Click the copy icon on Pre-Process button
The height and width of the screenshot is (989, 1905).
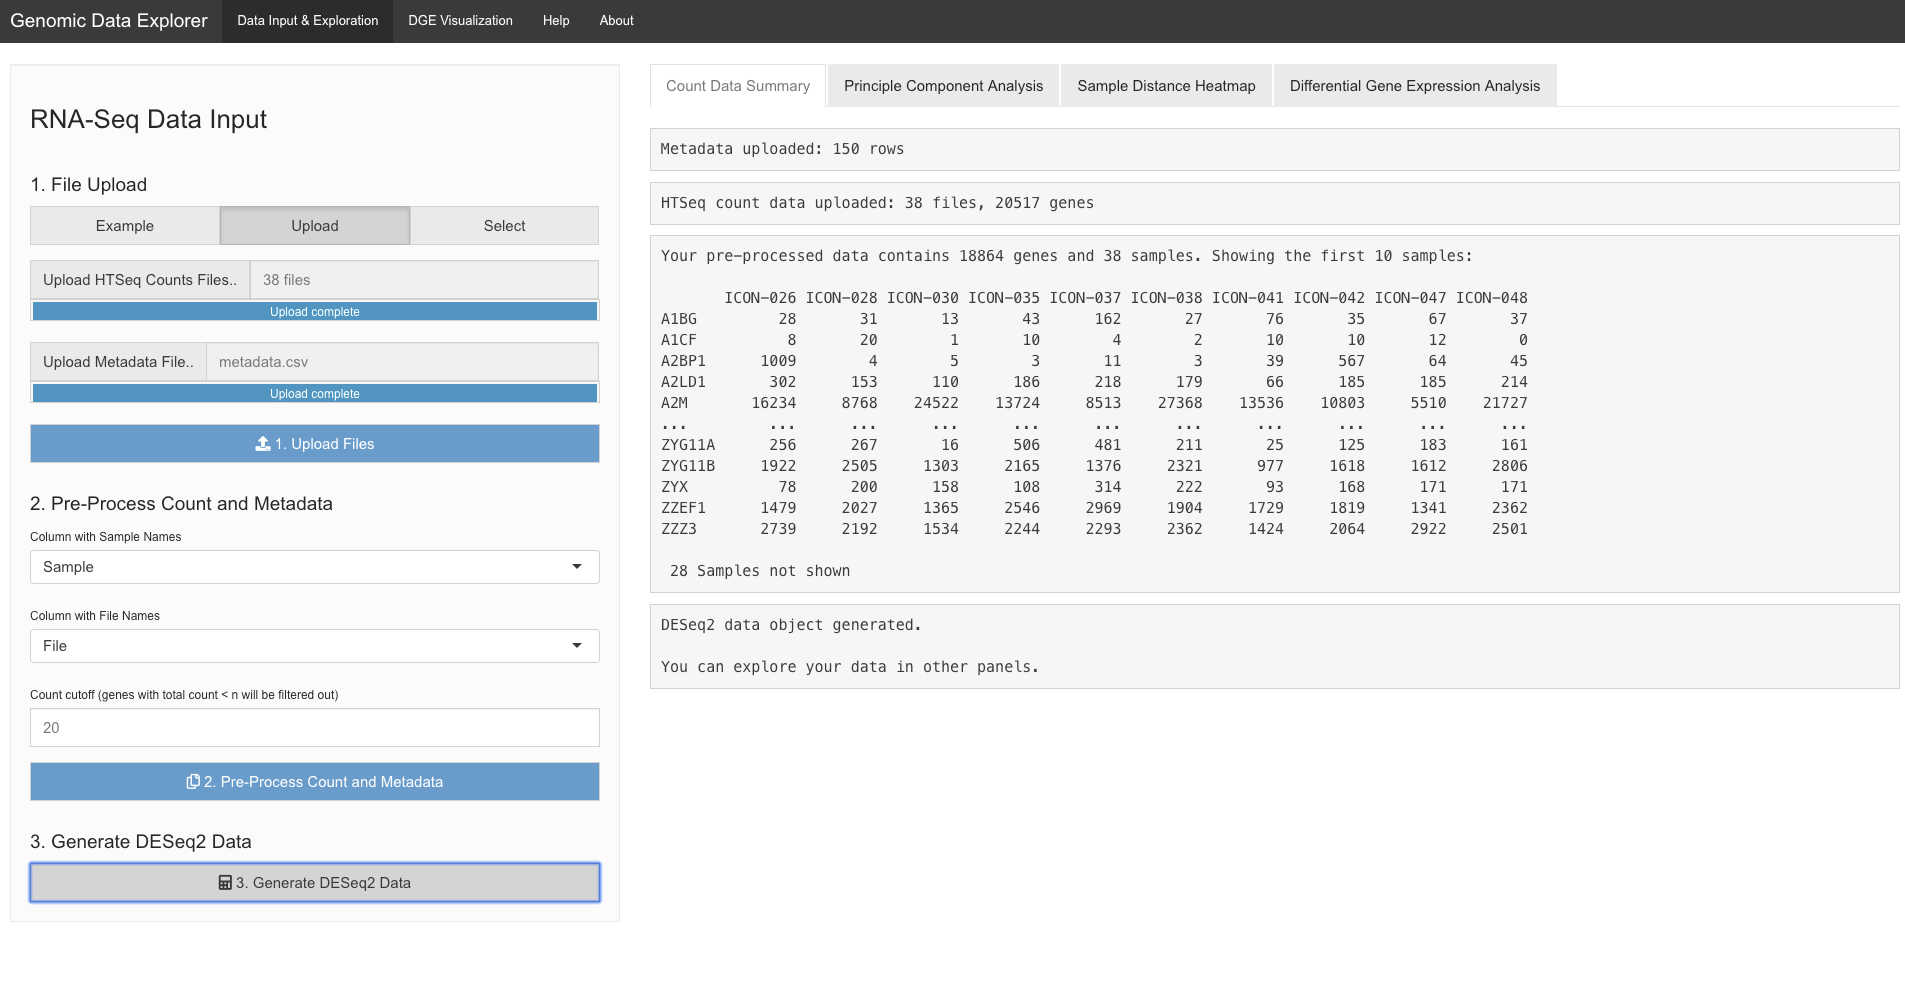point(193,781)
